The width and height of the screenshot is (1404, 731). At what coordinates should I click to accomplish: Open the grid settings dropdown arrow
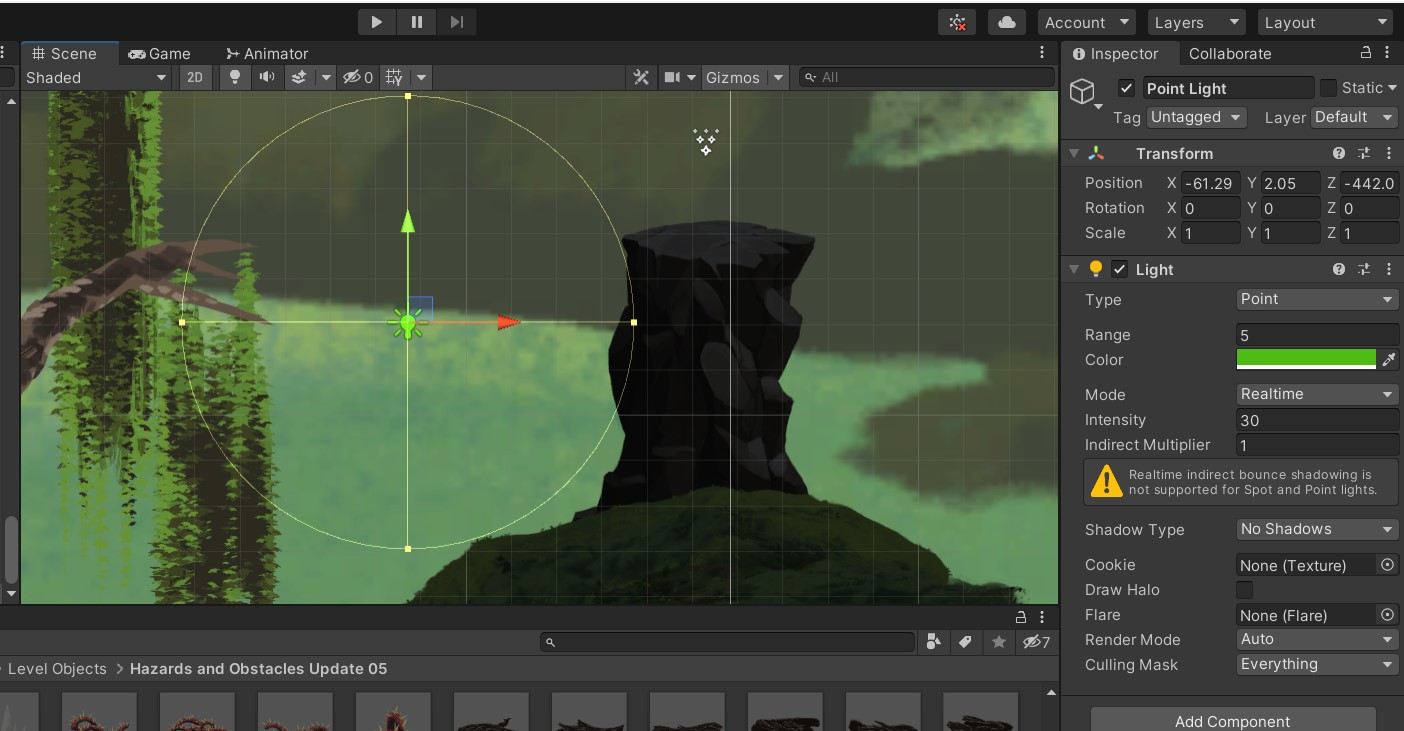pyautogui.click(x=422, y=78)
